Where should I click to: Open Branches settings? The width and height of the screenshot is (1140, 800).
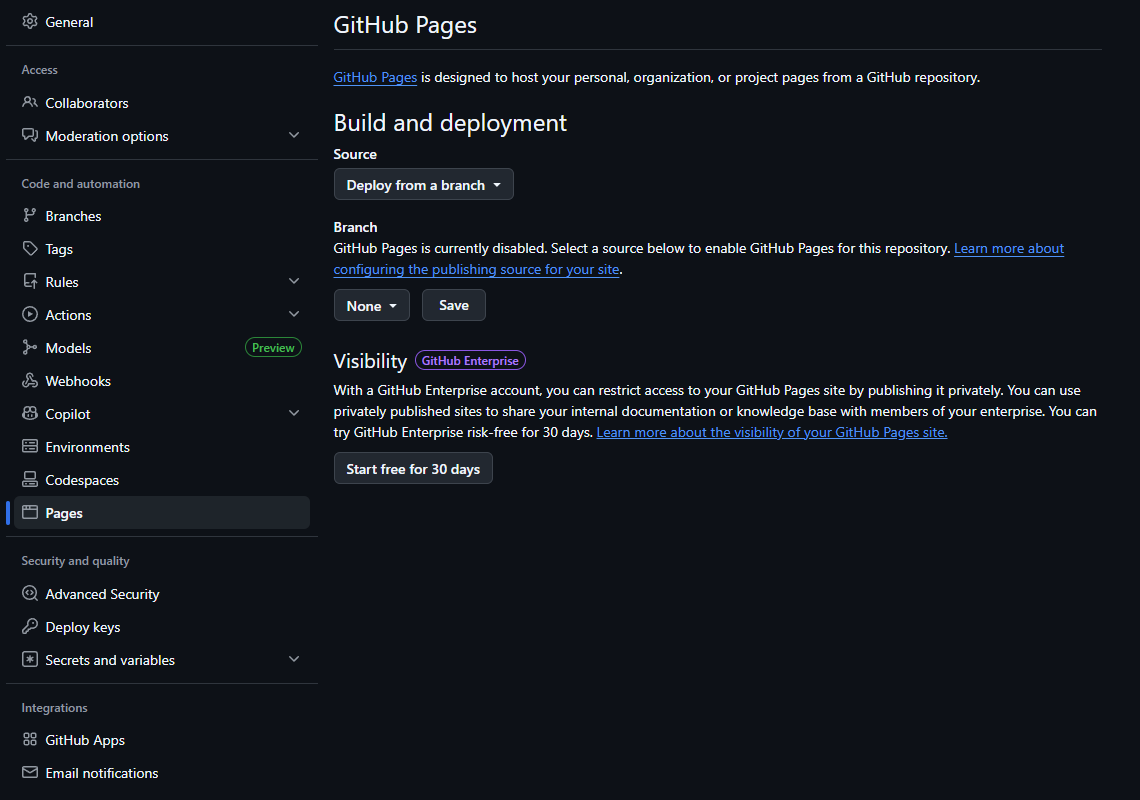point(161,216)
